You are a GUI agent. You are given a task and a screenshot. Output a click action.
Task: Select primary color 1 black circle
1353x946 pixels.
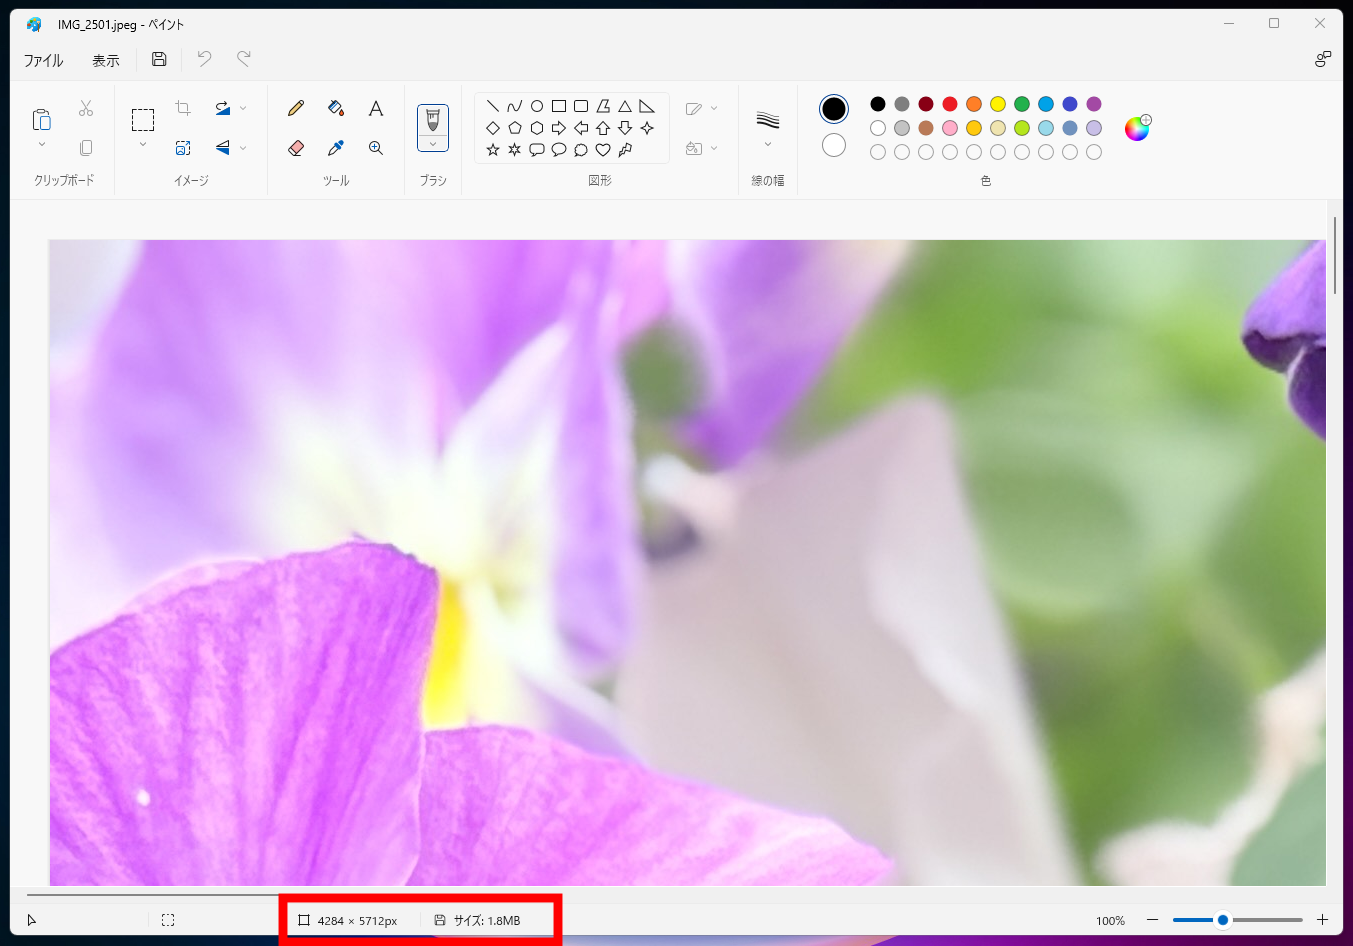[834, 109]
